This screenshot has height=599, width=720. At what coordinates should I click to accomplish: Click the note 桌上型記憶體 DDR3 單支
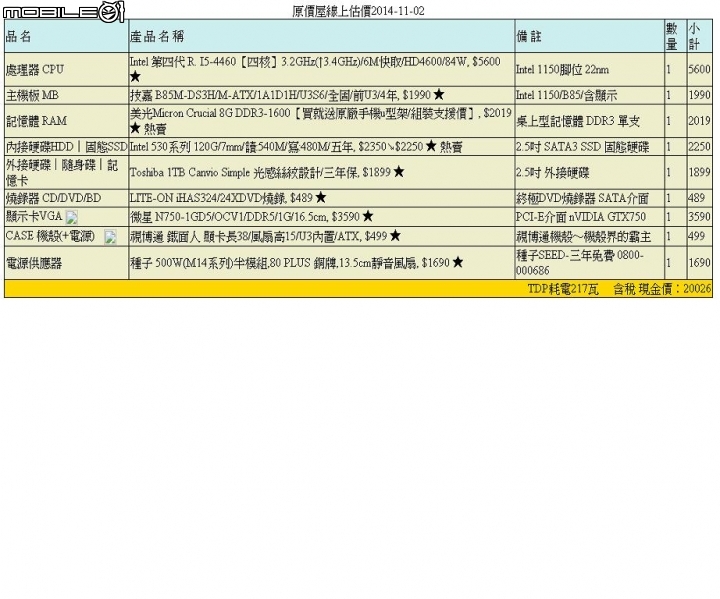pyautogui.click(x=578, y=121)
